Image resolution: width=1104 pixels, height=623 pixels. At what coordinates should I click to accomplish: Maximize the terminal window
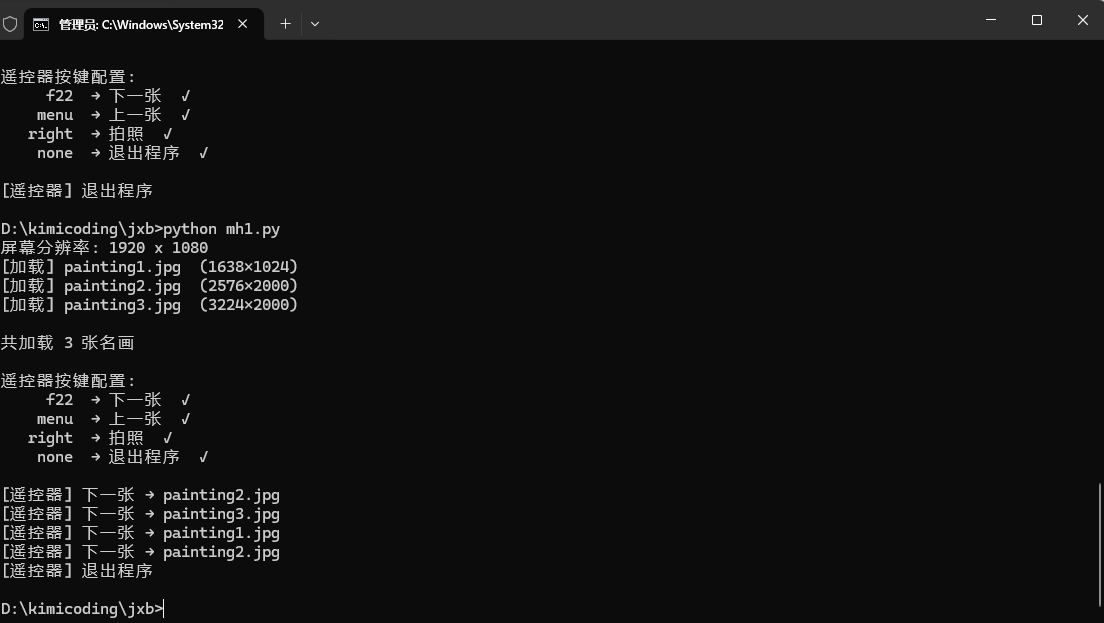(x=1036, y=20)
